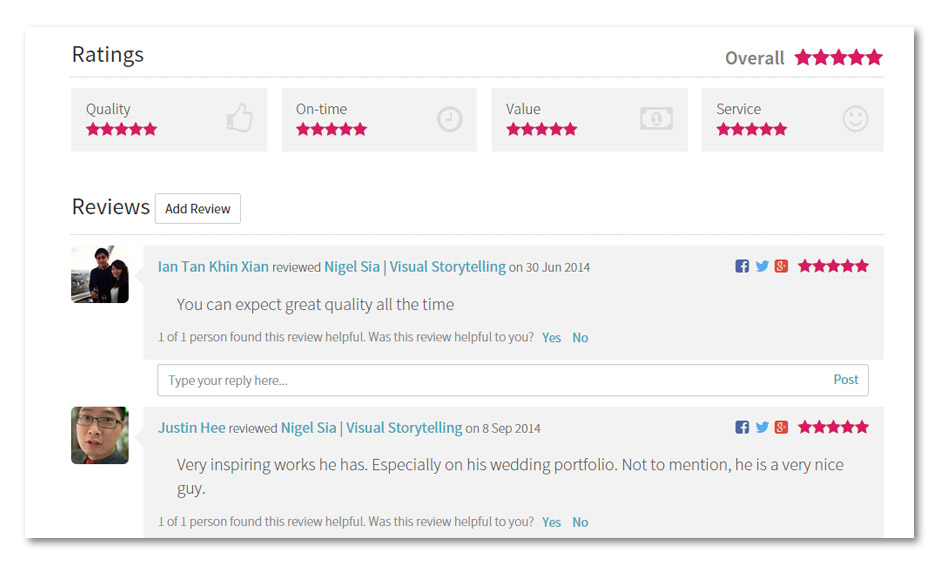This screenshot has height=567, width=945.
Task: Click the Overall star rating
Action: (838, 58)
